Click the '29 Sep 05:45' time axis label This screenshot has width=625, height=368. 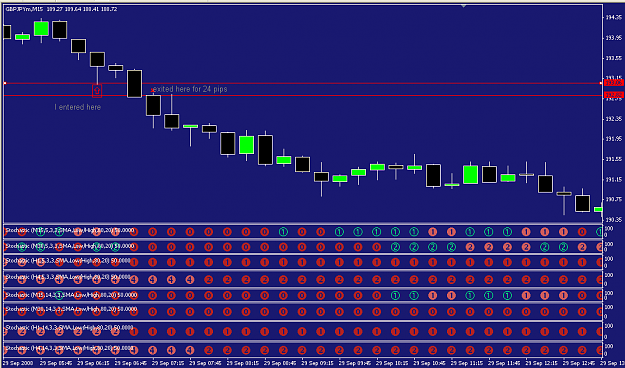click(x=57, y=363)
